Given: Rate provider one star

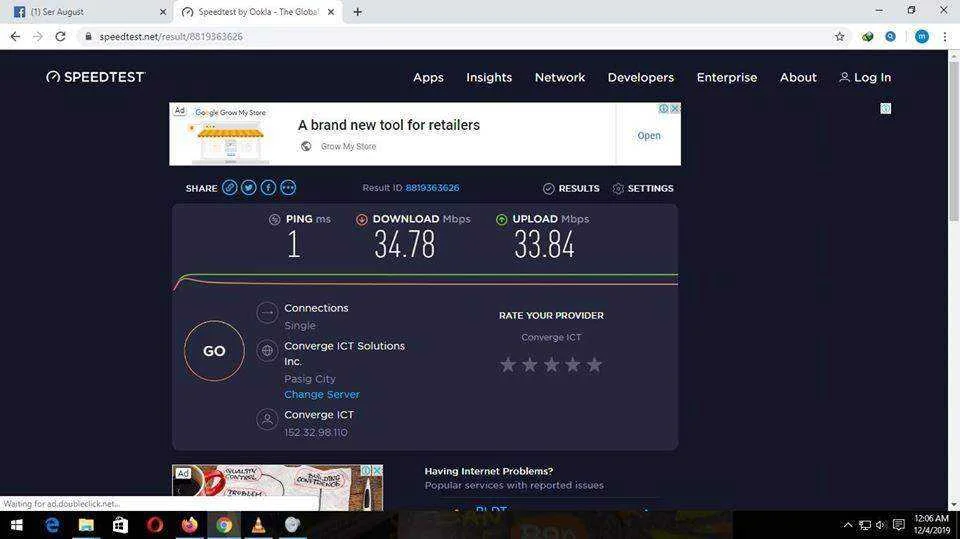Looking at the screenshot, I should (x=508, y=365).
